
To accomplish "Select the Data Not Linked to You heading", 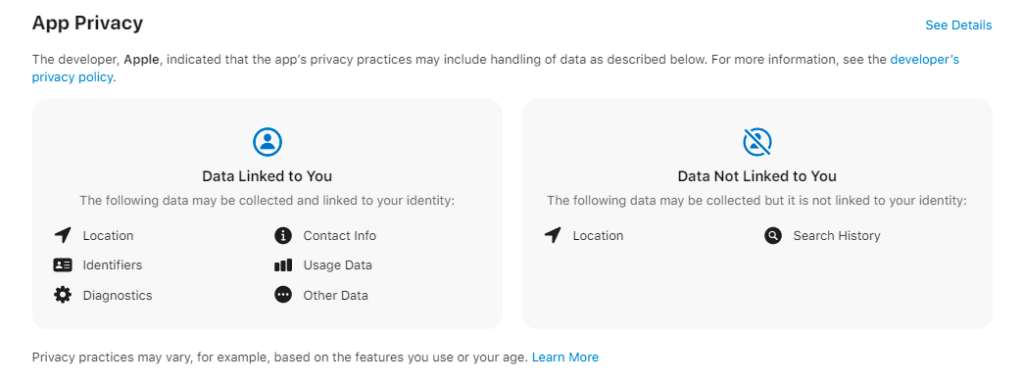I will [757, 176].
